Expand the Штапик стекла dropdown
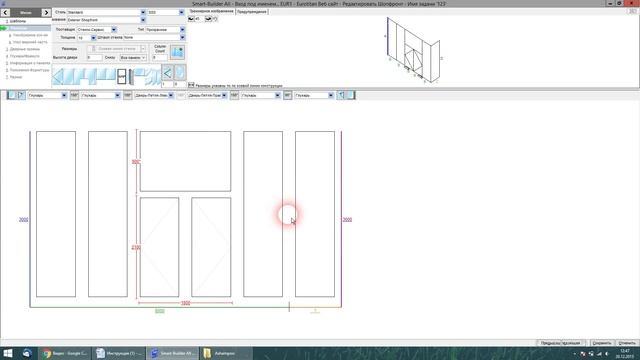The height and width of the screenshot is (360, 640). [182, 37]
